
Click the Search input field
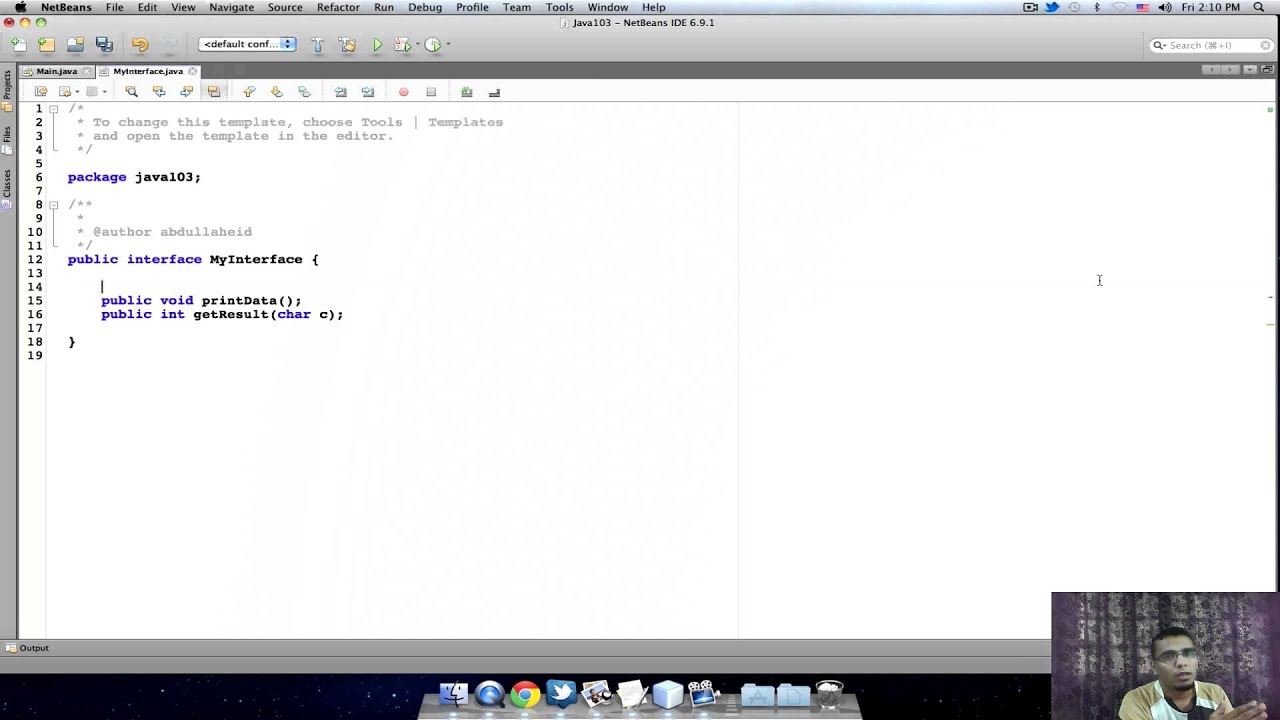tap(1212, 45)
